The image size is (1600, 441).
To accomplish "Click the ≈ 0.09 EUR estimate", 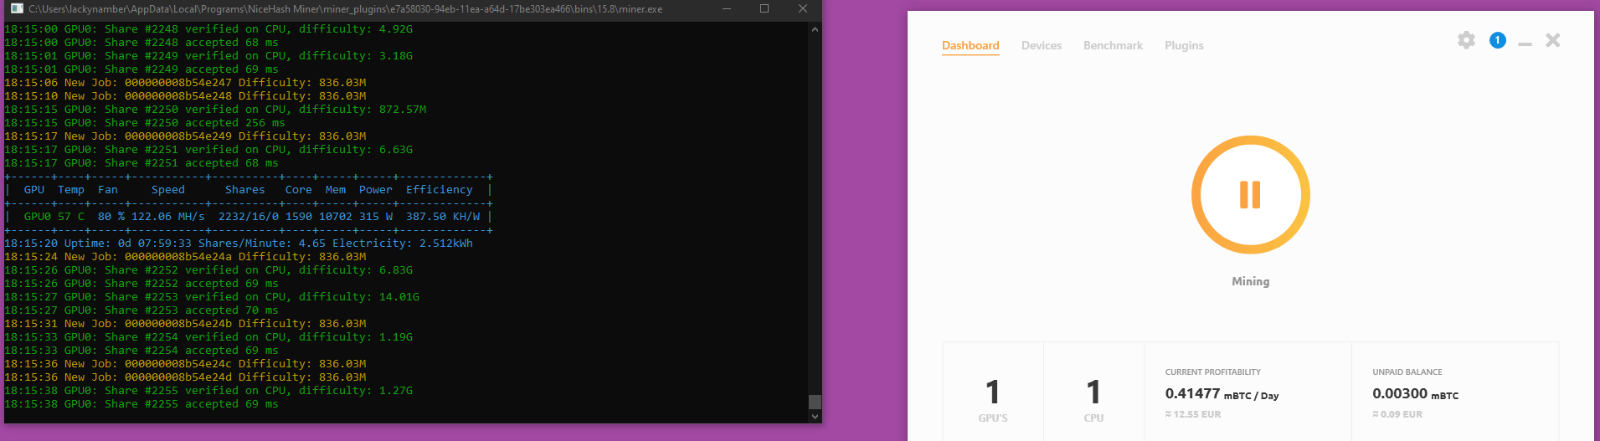I will (1397, 414).
